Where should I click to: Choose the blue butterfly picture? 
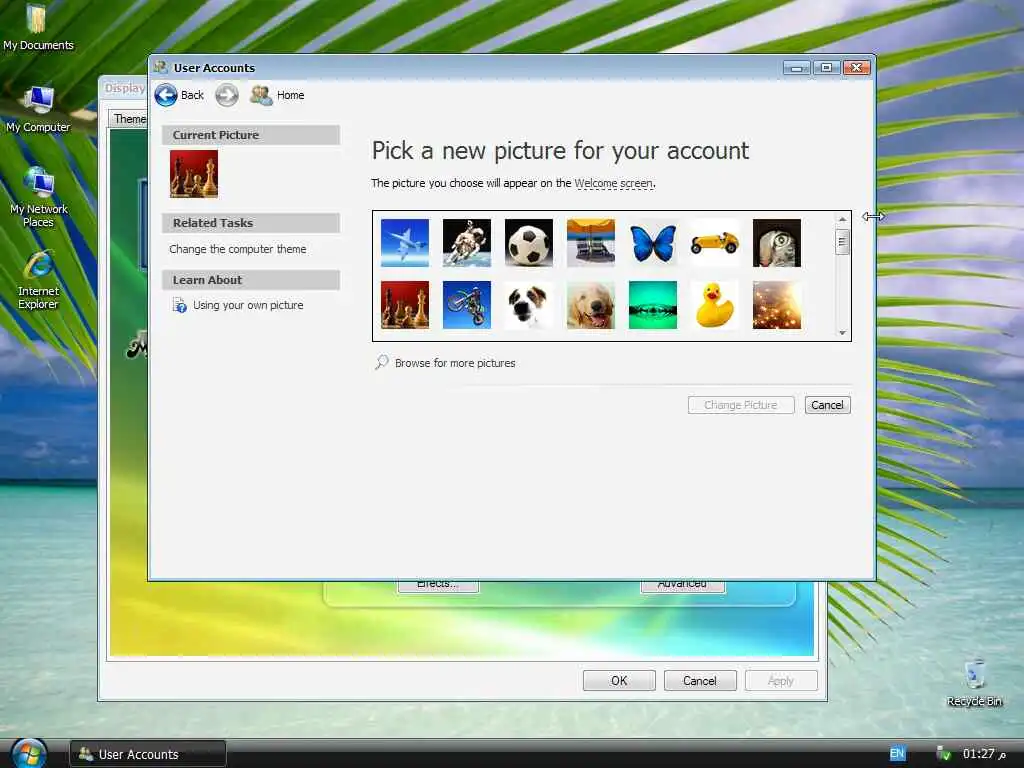(653, 243)
